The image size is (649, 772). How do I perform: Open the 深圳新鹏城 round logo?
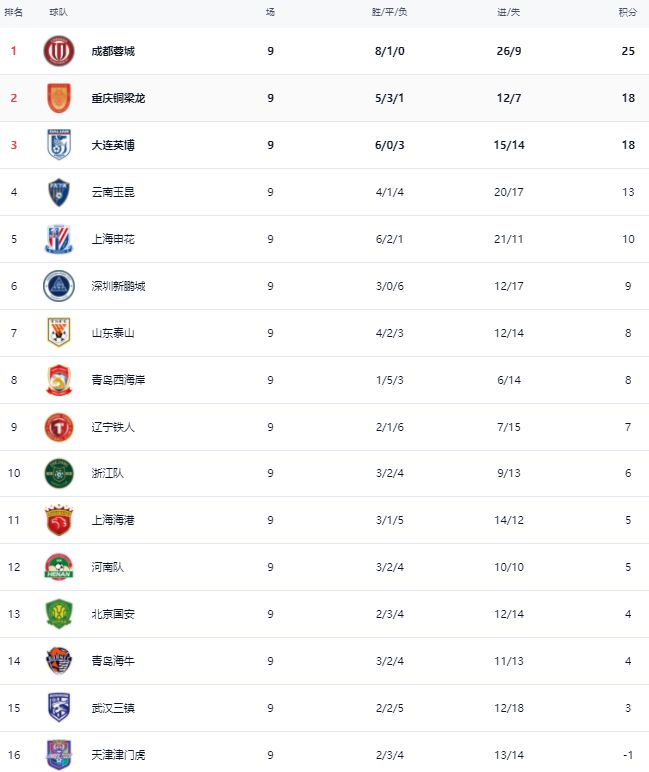coord(59,286)
